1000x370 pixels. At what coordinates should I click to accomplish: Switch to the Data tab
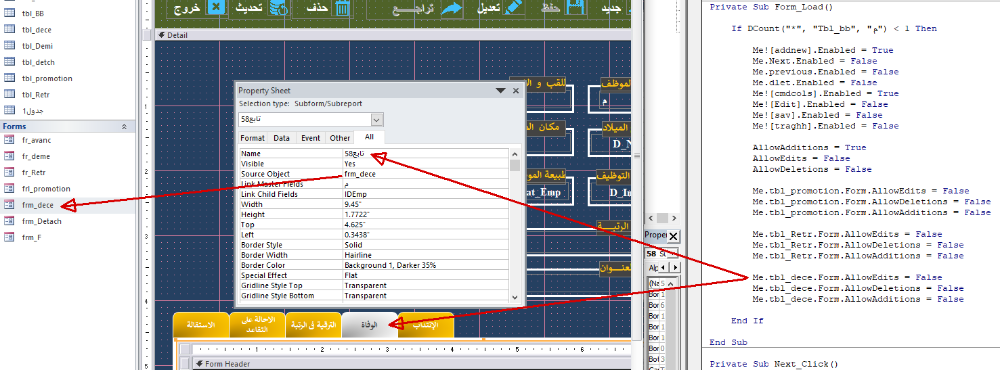click(x=281, y=138)
